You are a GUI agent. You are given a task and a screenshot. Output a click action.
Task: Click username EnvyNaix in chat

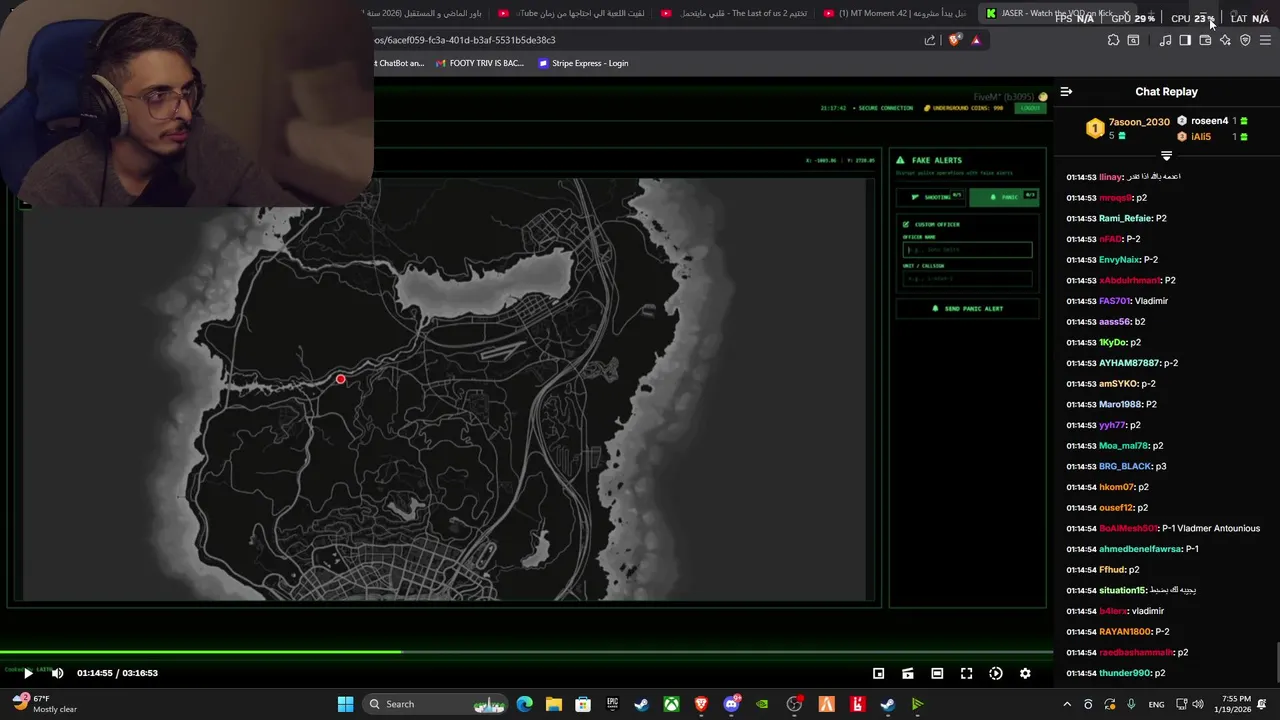[x=1119, y=260]
